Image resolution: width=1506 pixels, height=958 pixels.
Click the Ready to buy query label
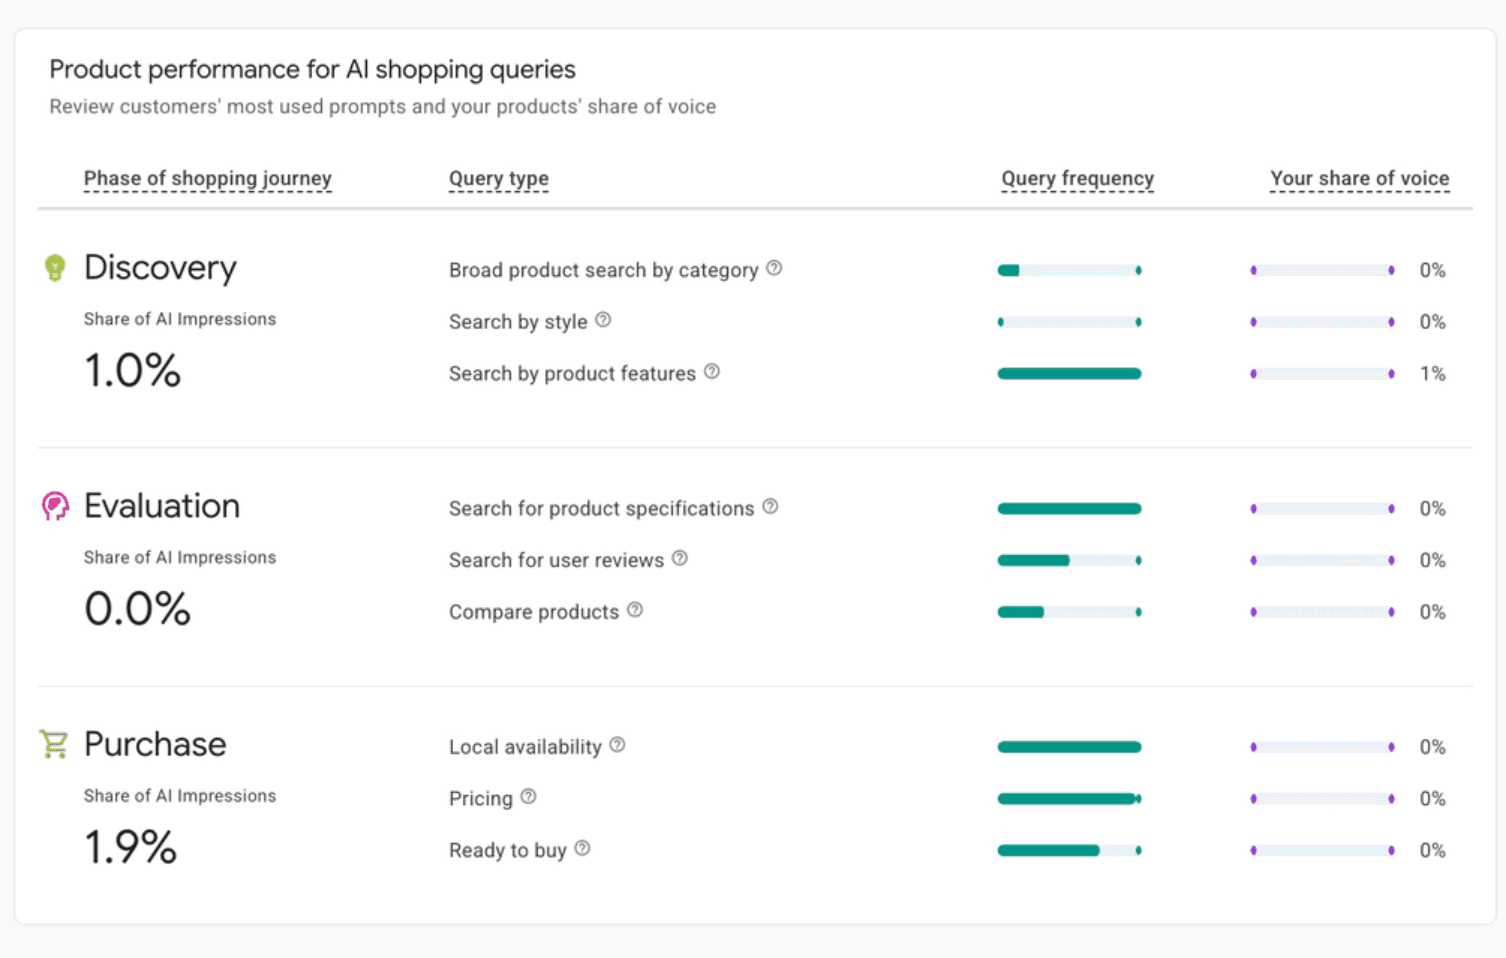pyautogui.click(x=508, y=851)
